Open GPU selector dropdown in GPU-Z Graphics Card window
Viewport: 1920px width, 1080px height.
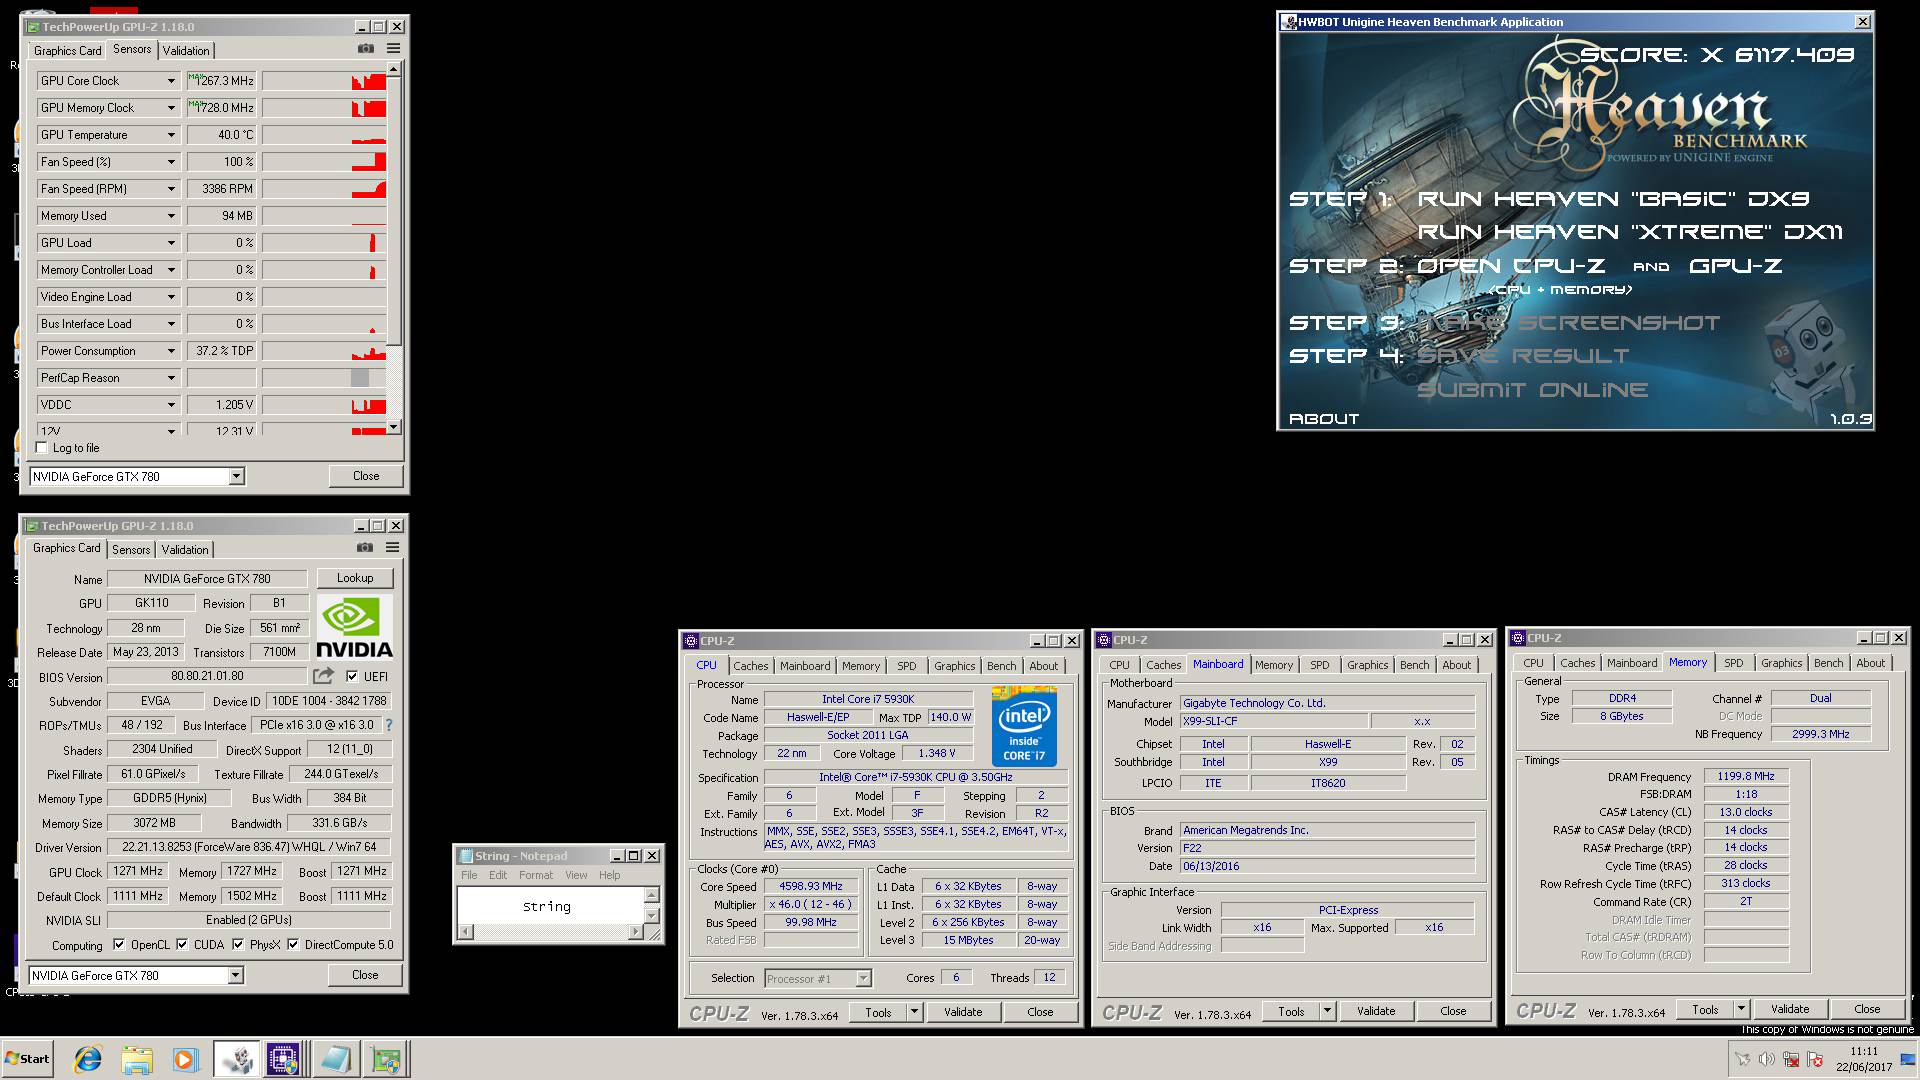[236, 976]
